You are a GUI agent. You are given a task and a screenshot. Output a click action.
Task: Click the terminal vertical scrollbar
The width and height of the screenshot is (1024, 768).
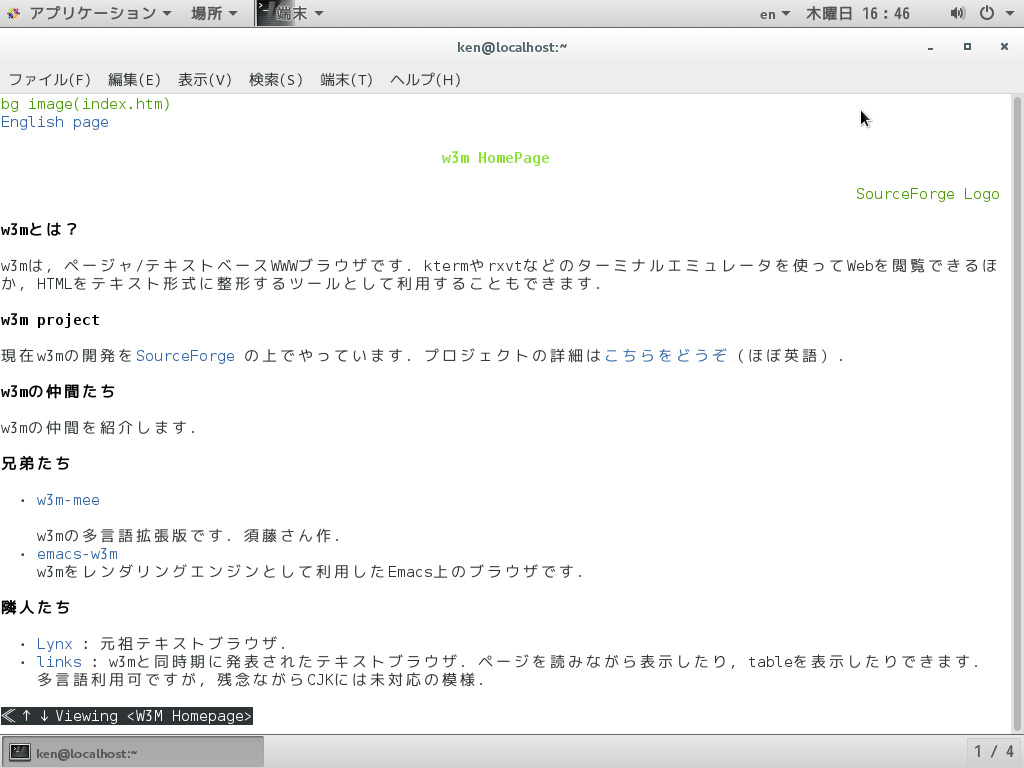pos(1017,413)
